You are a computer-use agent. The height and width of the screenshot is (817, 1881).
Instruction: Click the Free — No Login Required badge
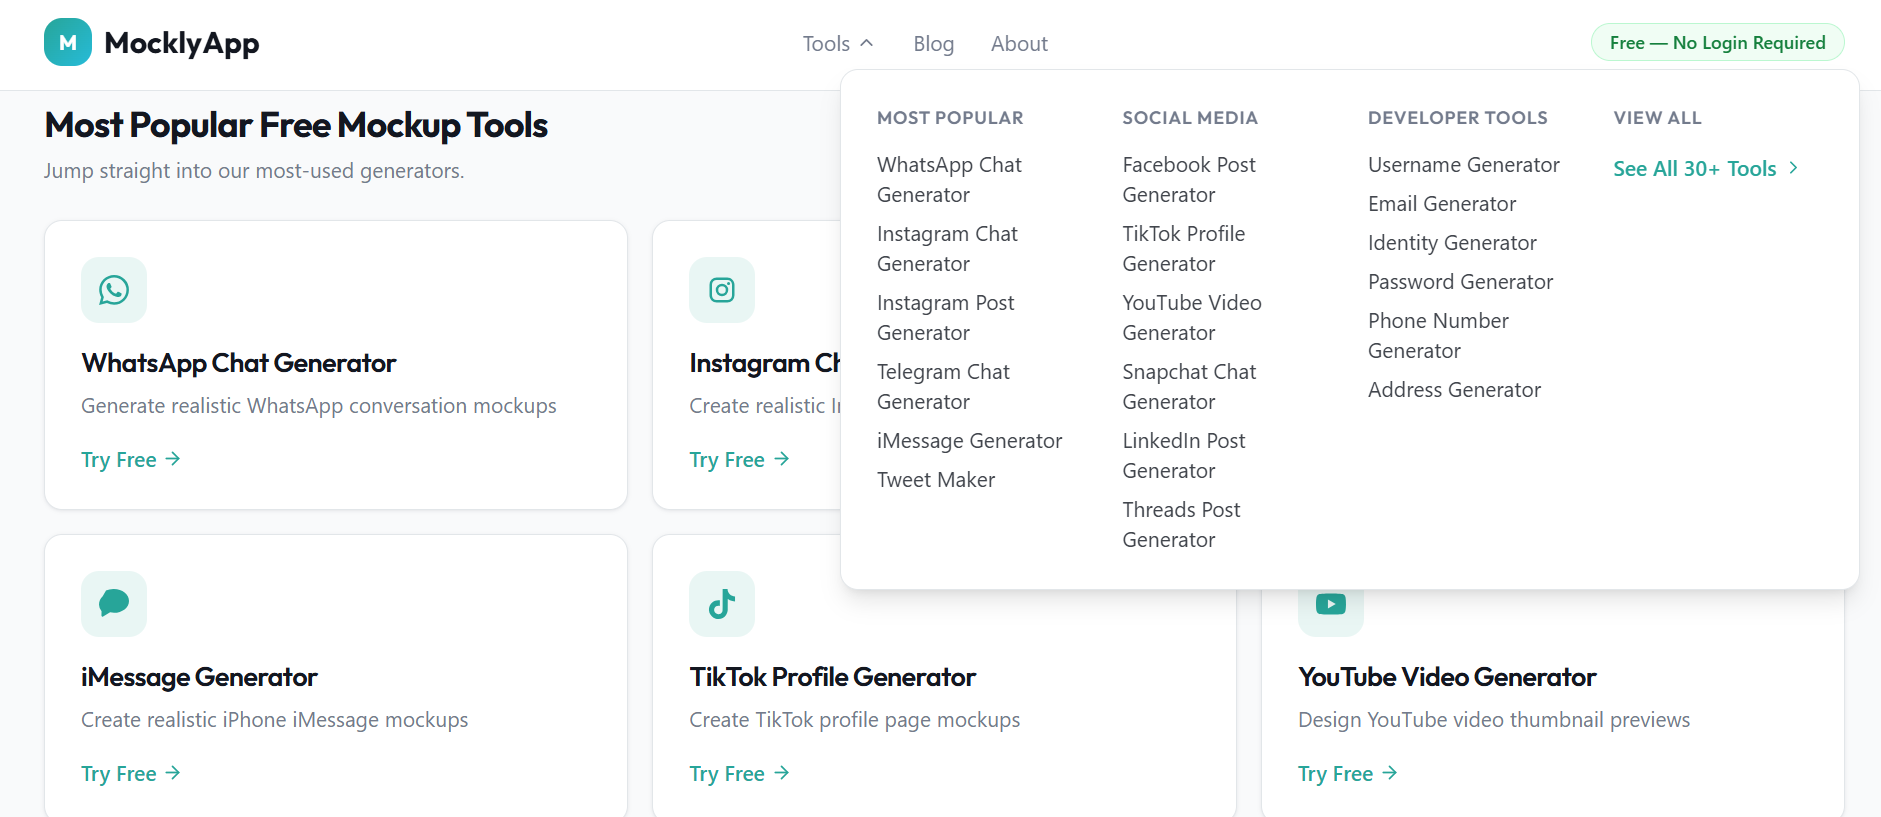click(1717, 42)
